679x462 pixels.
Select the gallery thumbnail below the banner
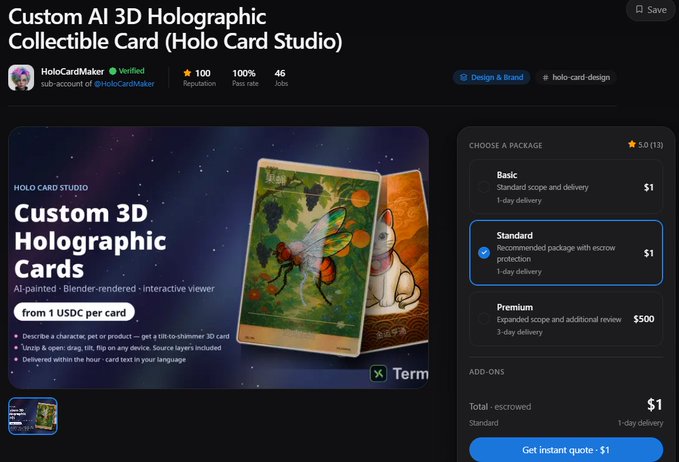(33, 416)
